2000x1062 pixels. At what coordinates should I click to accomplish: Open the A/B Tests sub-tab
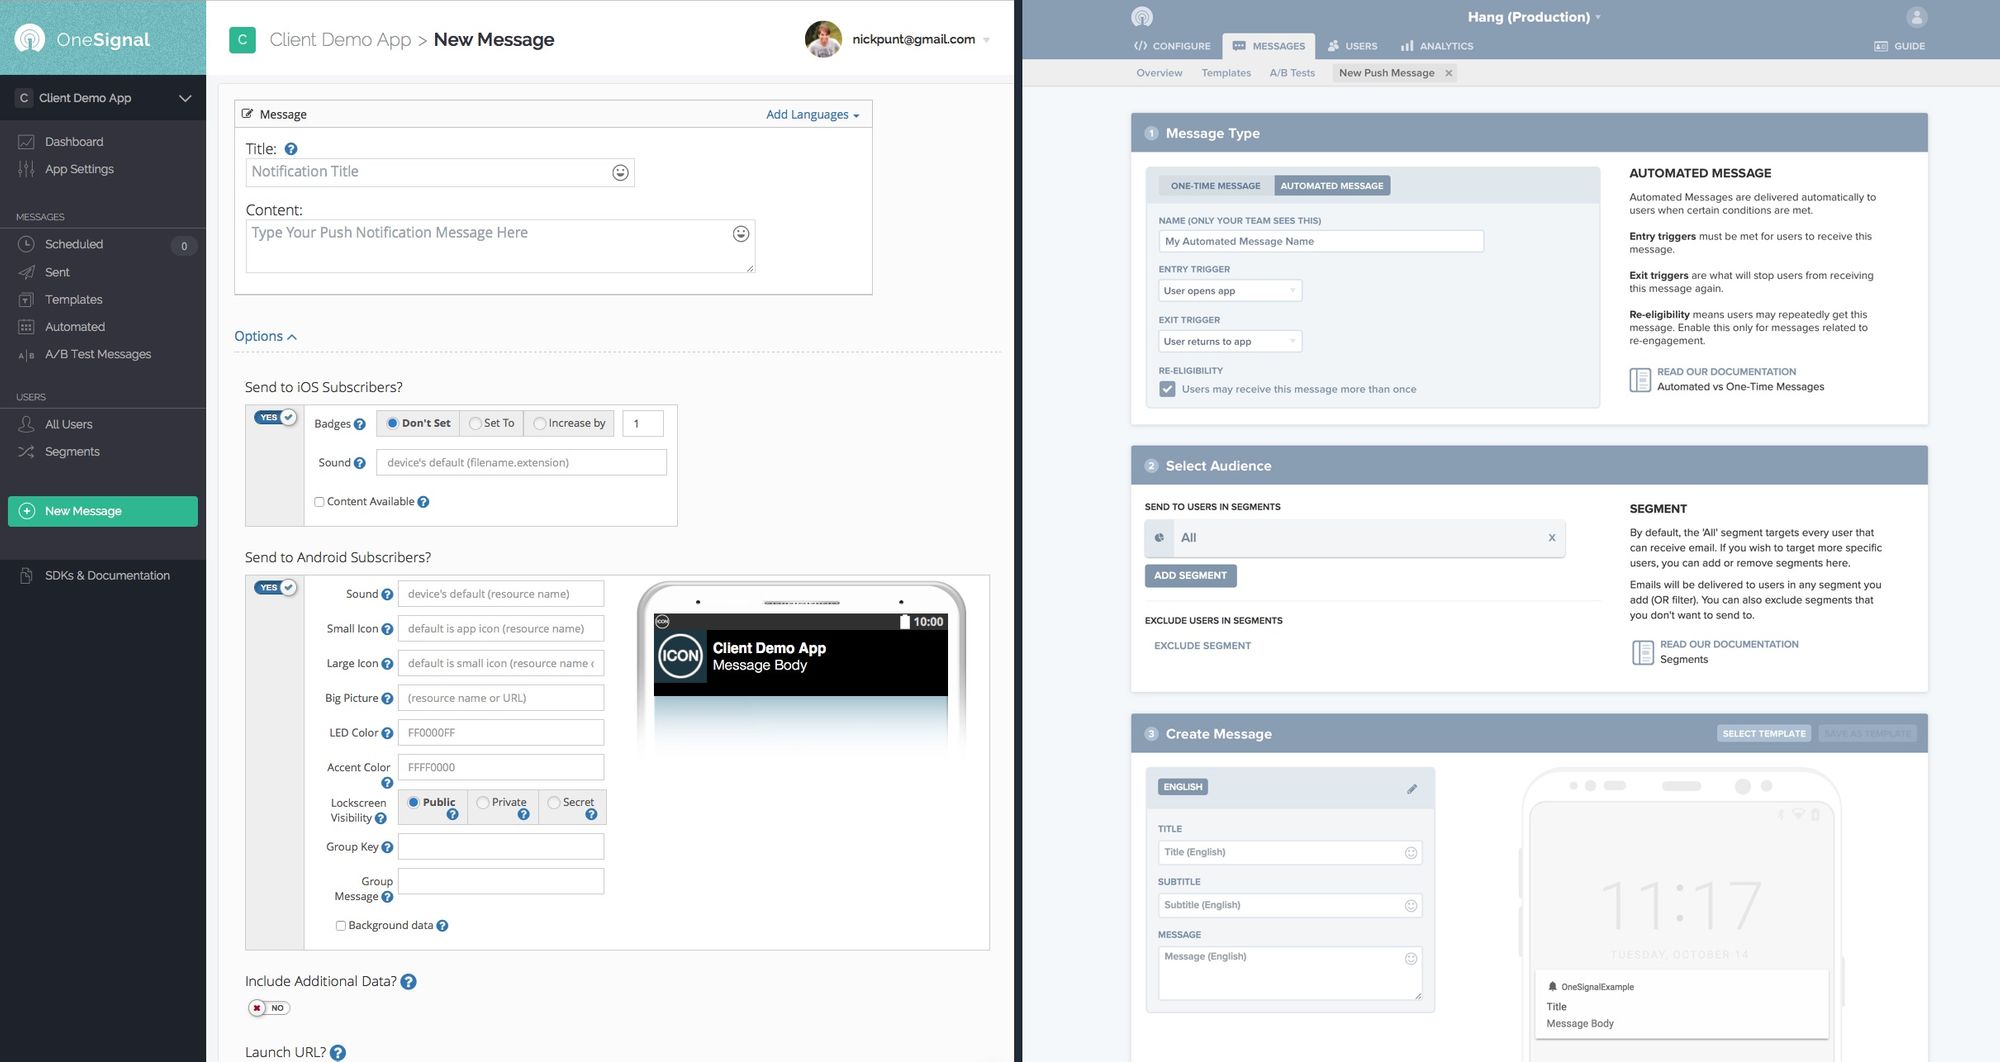pyautogui.click(x=1292, y=73)
